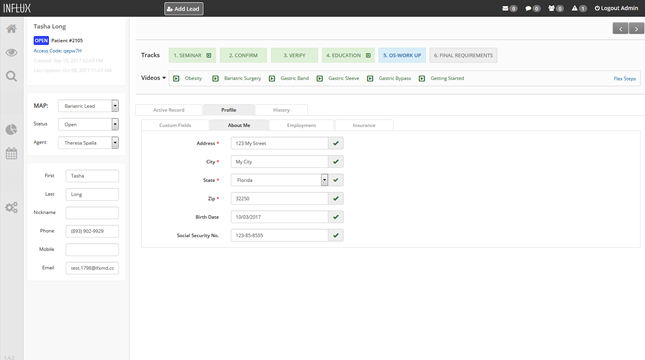Screen dimensions: 645x360
Task: Click the Access Code link
Action: pyautogui.click(x=58, y=51)
